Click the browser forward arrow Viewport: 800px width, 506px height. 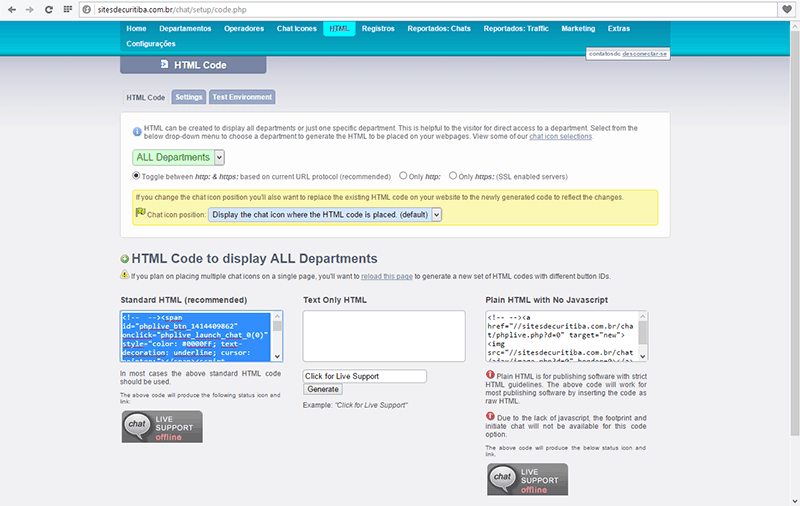(30, 10)
